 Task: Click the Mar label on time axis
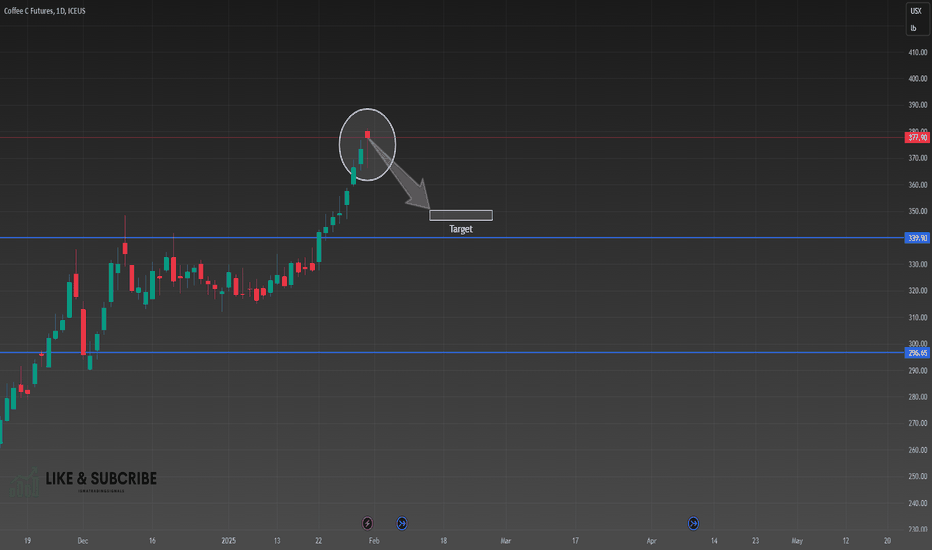tap(506, 540)
